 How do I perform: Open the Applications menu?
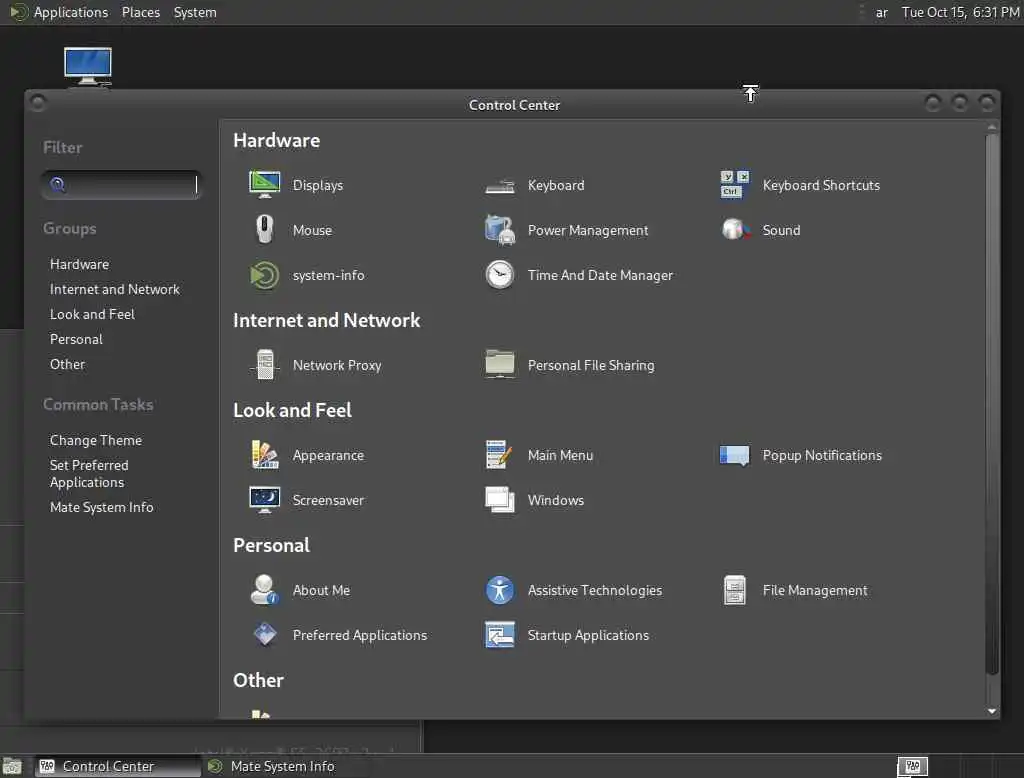pyautogui.click(x=71, y=12)
